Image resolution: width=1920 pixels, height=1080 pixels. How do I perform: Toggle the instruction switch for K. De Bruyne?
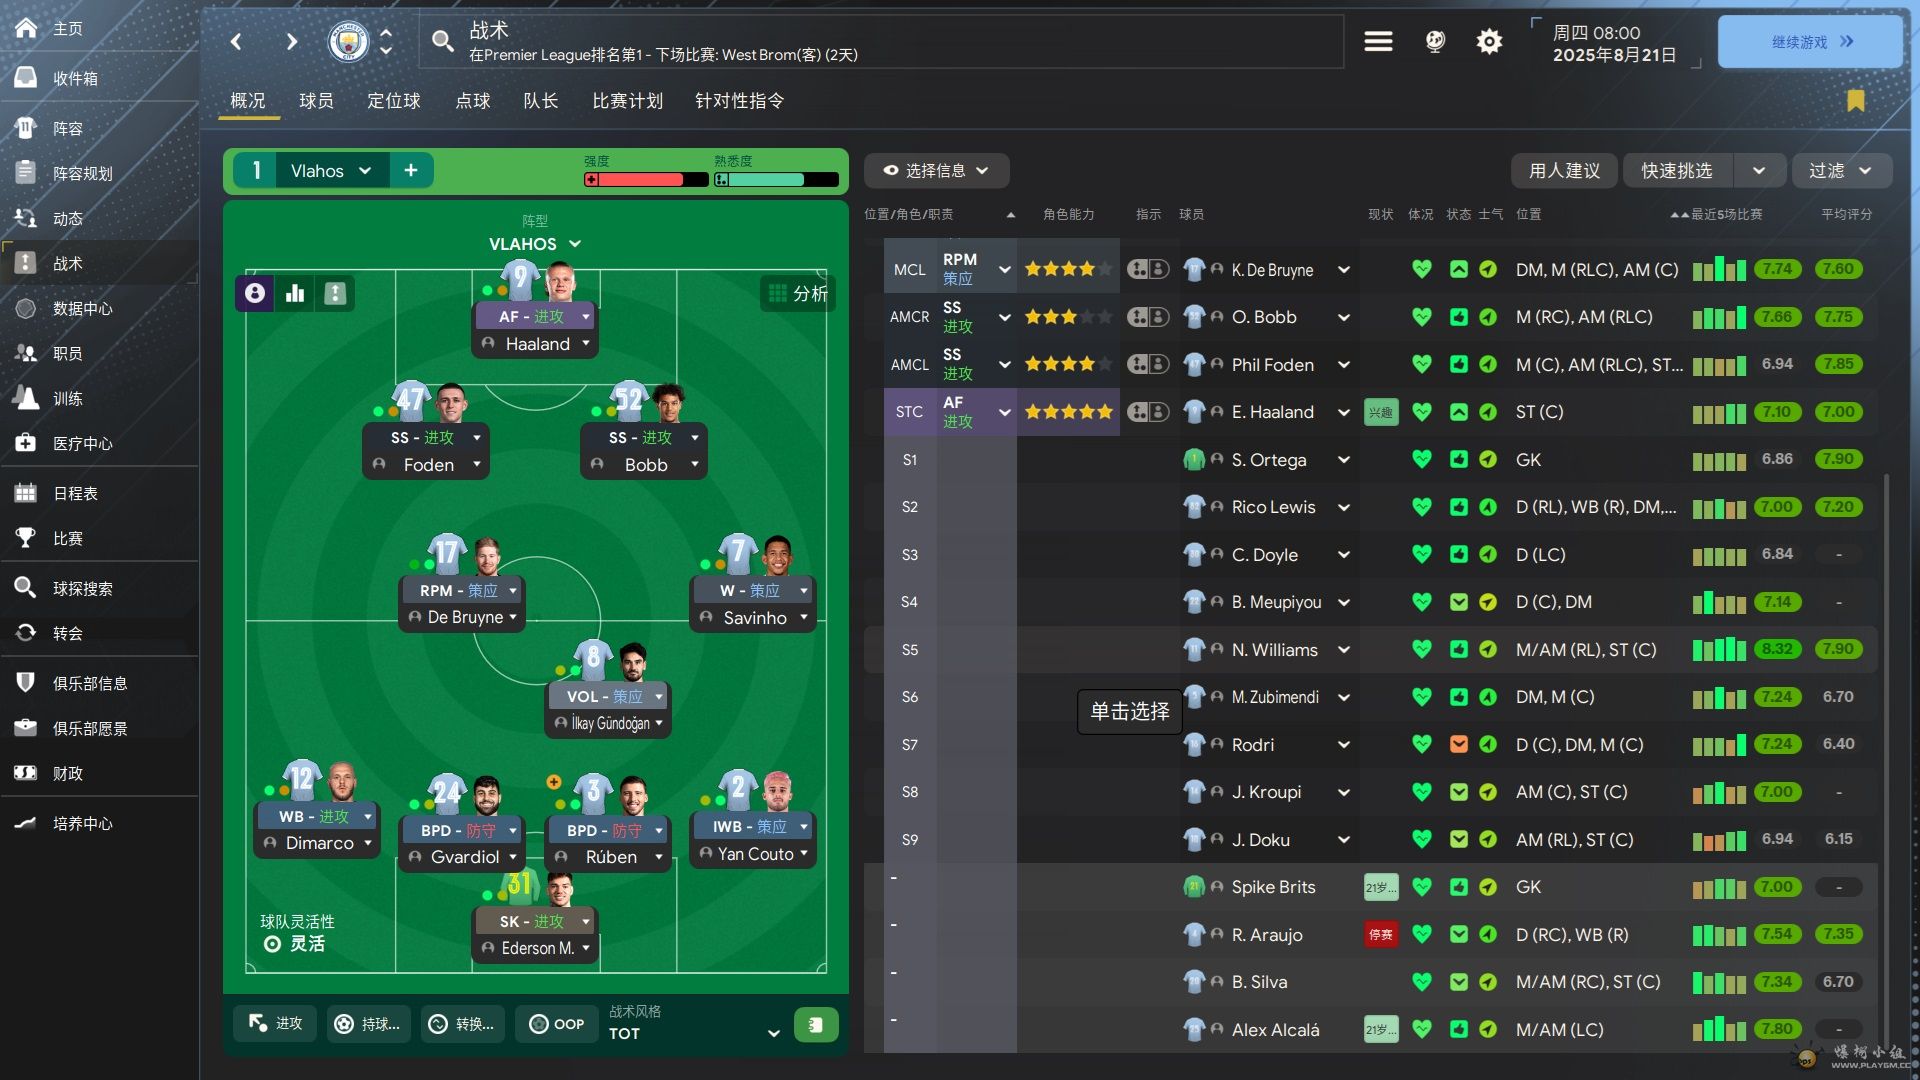(1148, 269)
